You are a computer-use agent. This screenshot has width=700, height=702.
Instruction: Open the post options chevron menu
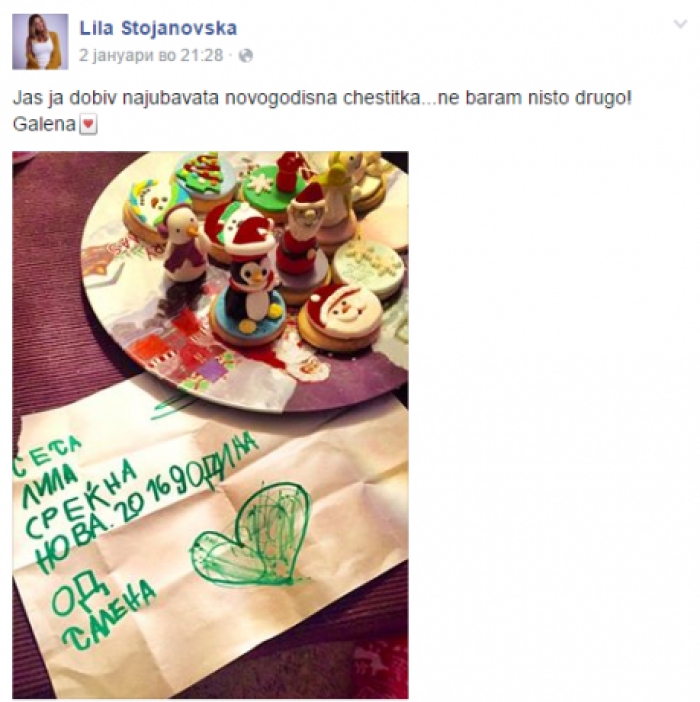(x=680, y=24)
